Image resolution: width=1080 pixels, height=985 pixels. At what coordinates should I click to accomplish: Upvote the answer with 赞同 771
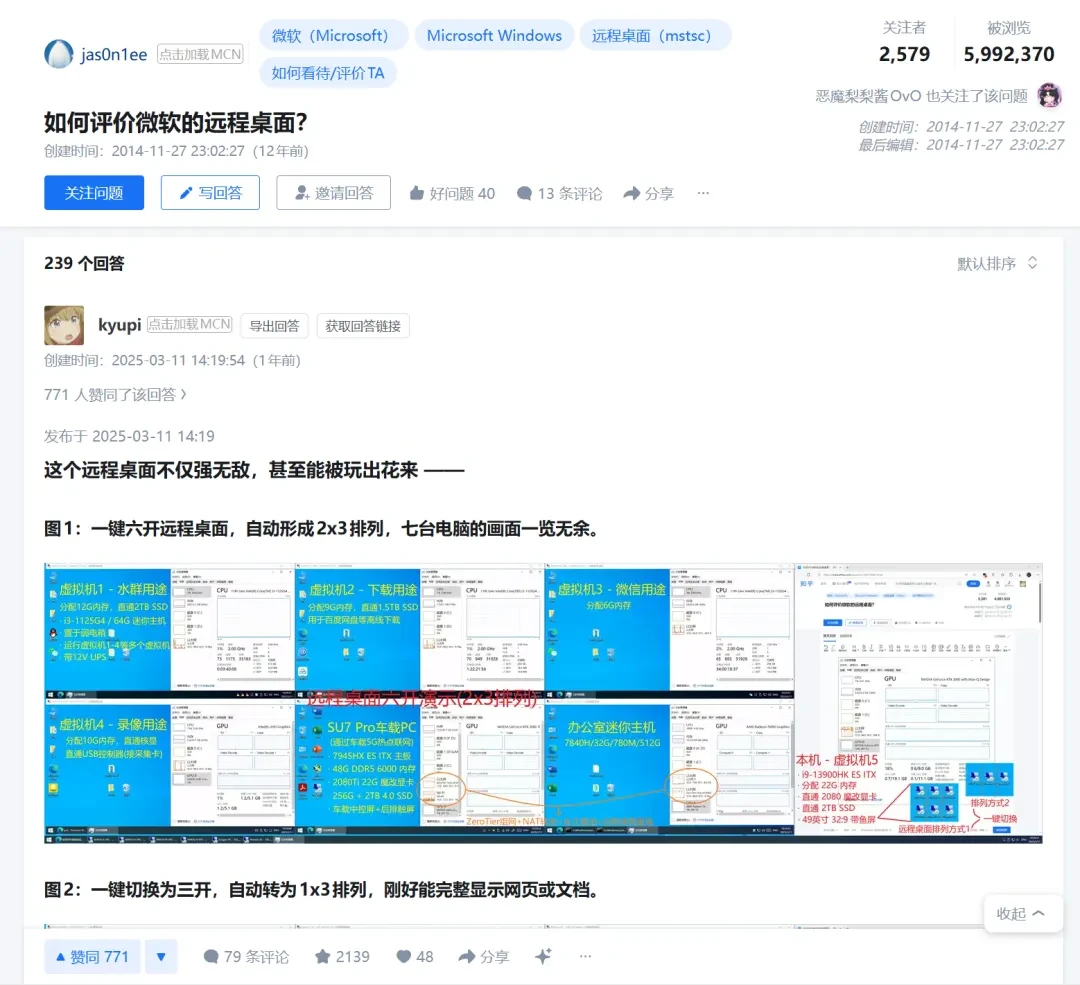pyautogui.click(x=92, y=957)
